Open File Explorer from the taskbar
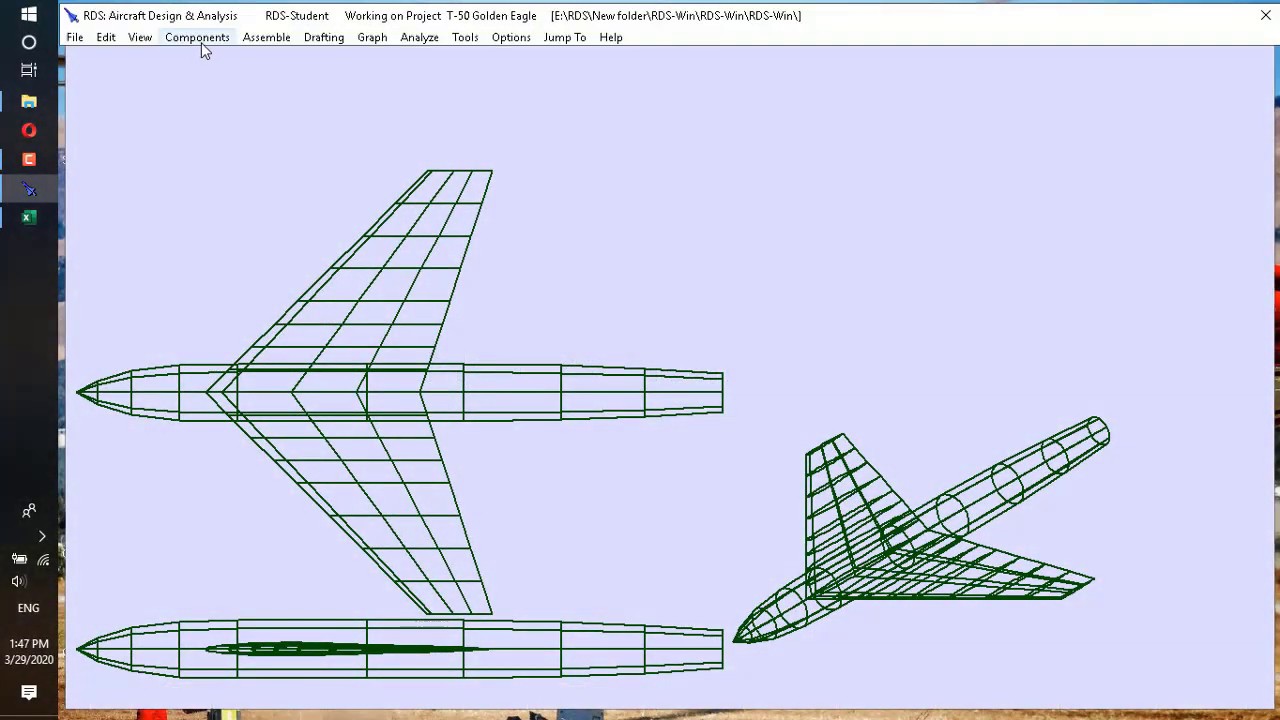1280x720 pixels. pyautogui.click(x=29, y=101)
